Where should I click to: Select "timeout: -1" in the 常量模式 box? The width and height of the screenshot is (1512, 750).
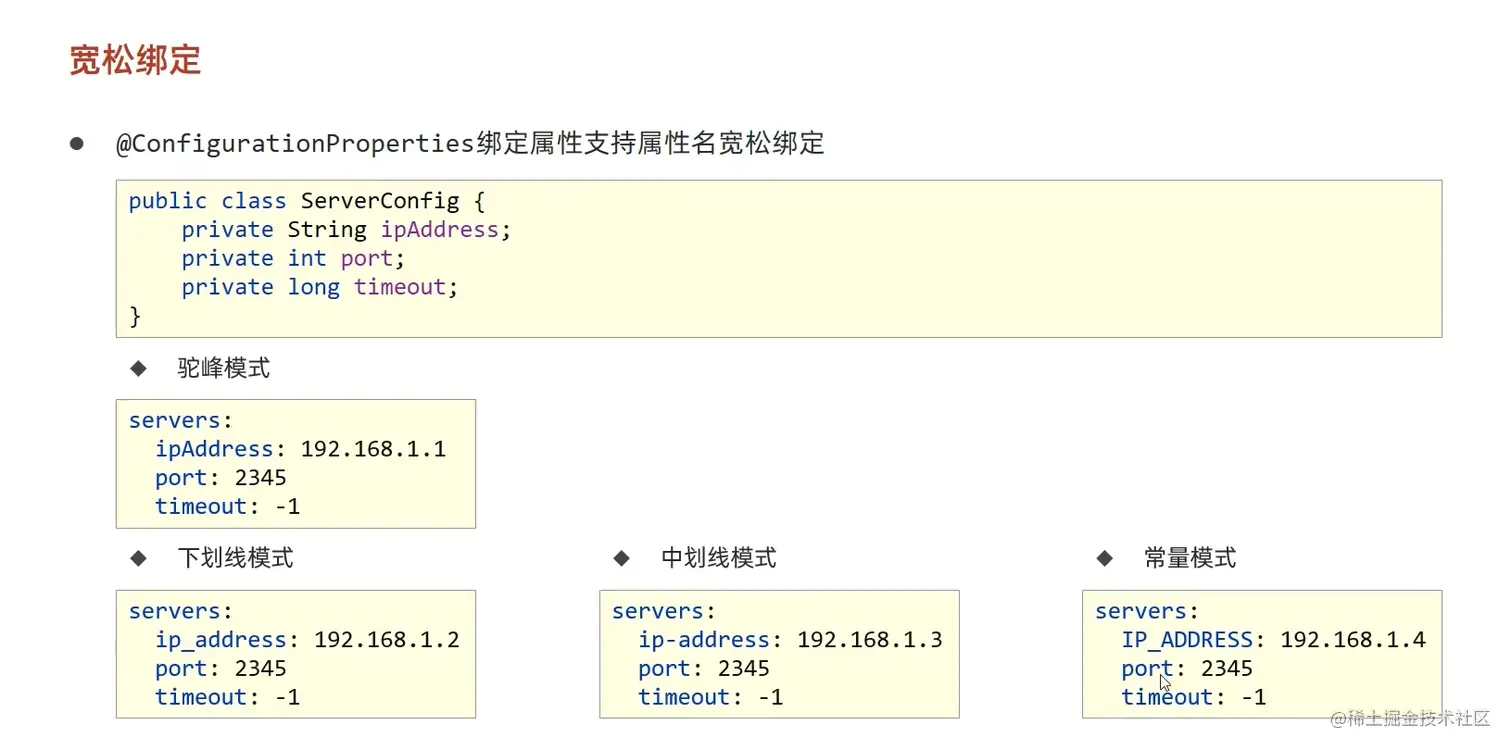[x=1193, y=698]
